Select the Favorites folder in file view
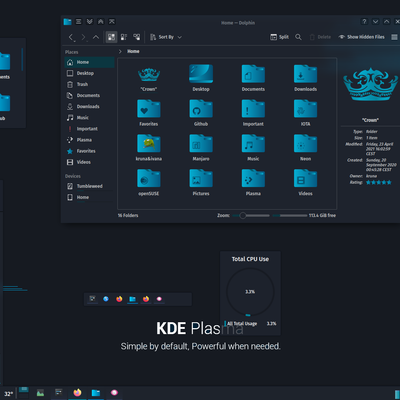400x400 pixels. pos(149,113)
